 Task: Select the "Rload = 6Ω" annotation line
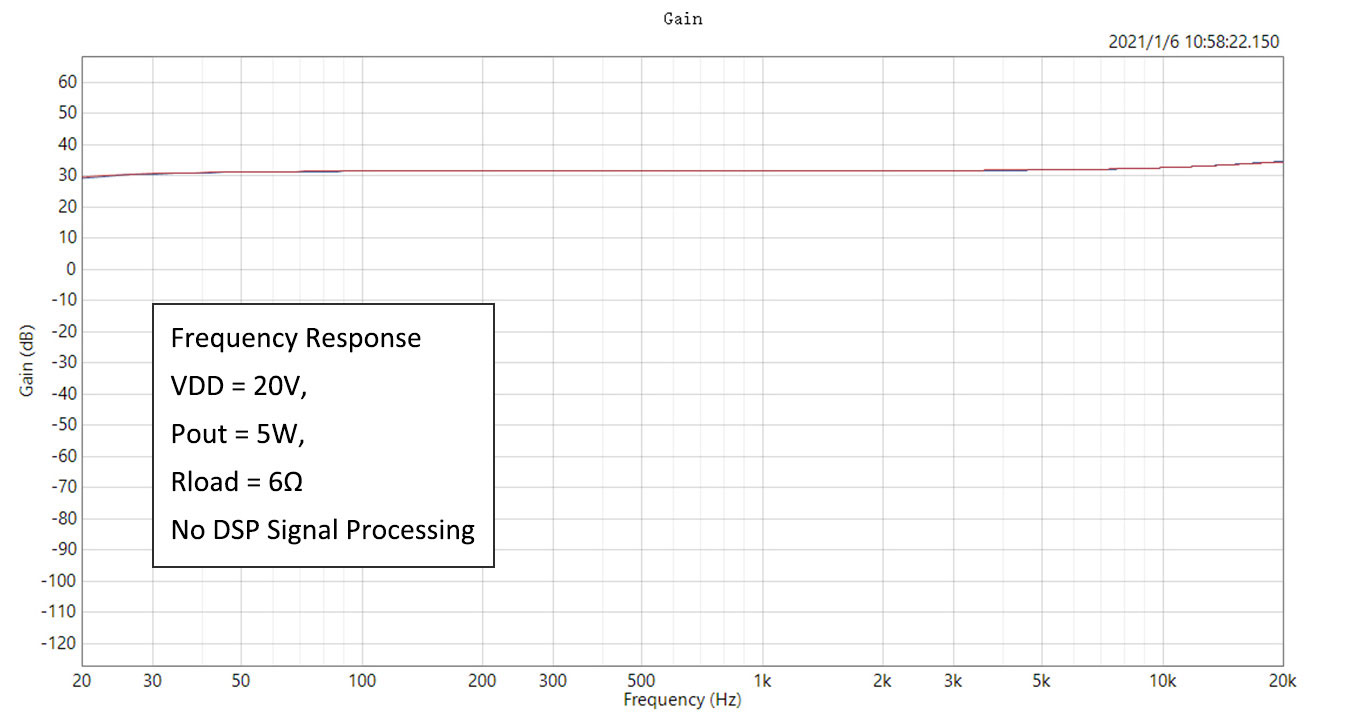click(237, 482)
